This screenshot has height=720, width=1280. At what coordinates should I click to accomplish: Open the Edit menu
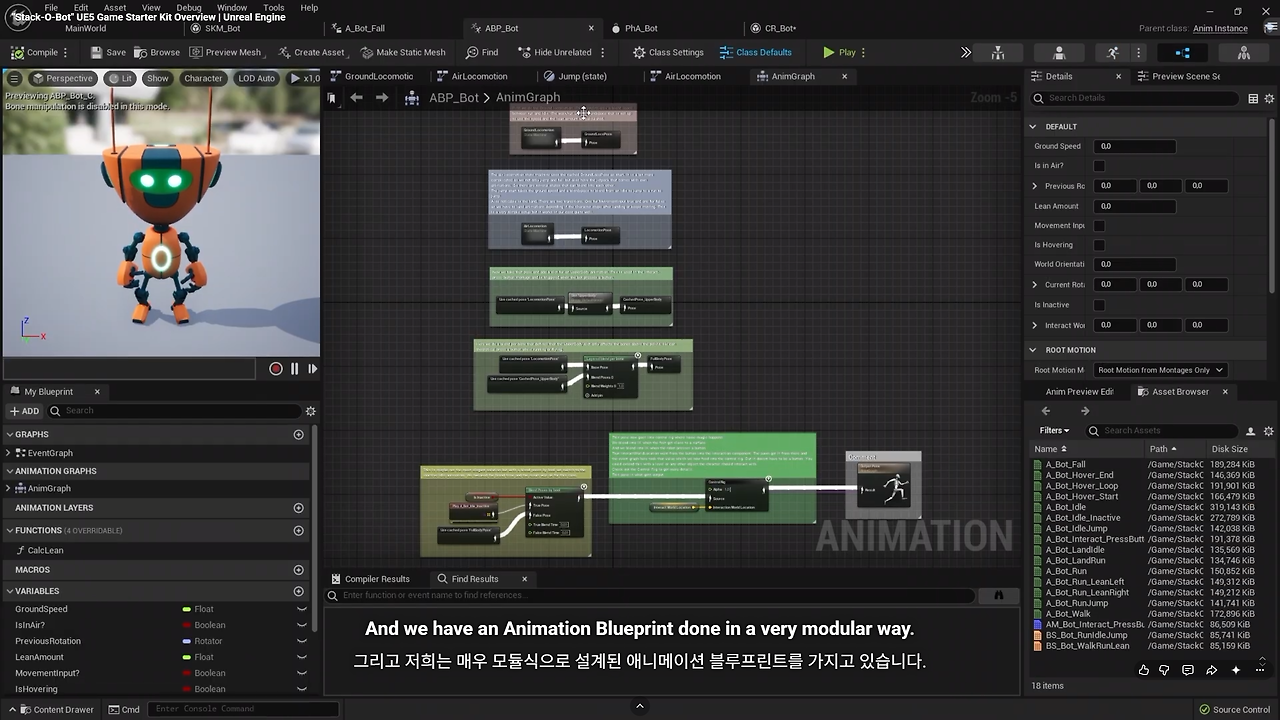click(x=81, y=8)
